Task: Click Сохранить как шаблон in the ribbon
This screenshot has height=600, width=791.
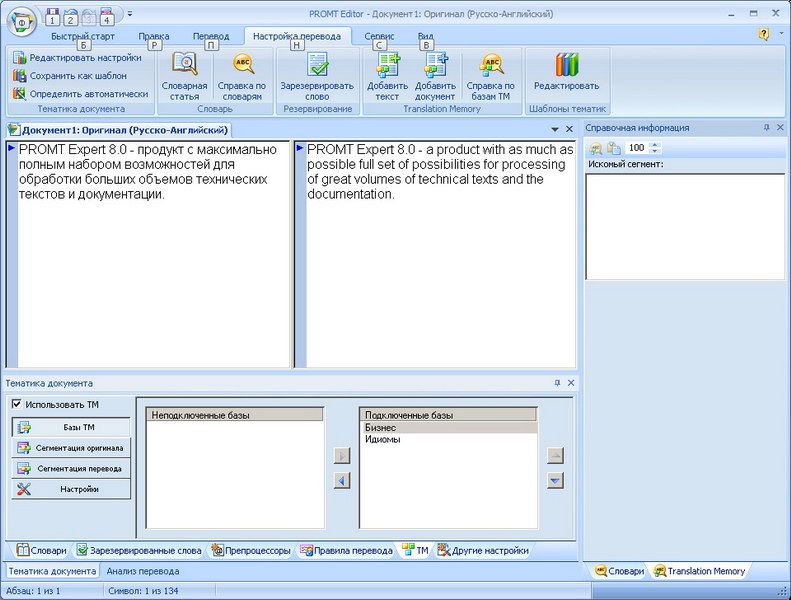Action: click(76, 76)
